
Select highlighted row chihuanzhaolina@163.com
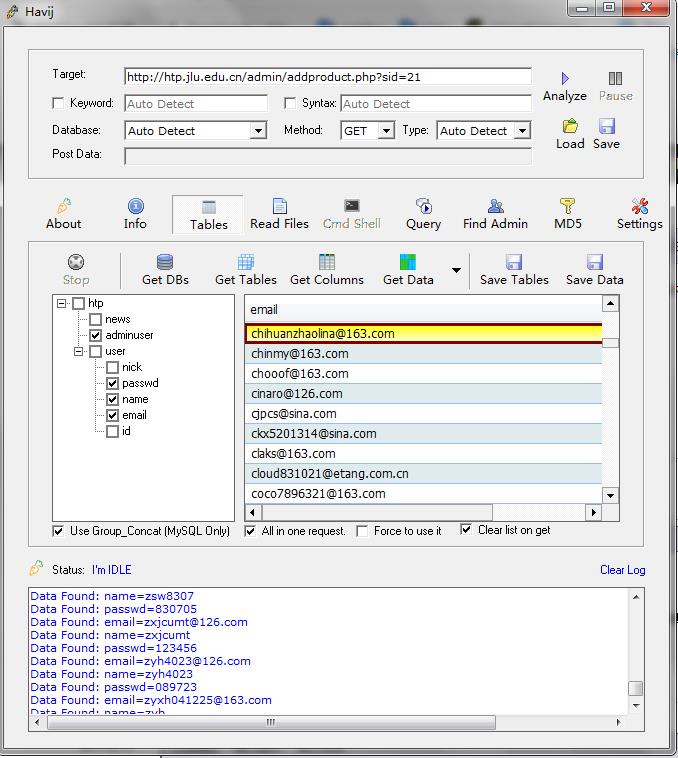(x=423, y=334)
